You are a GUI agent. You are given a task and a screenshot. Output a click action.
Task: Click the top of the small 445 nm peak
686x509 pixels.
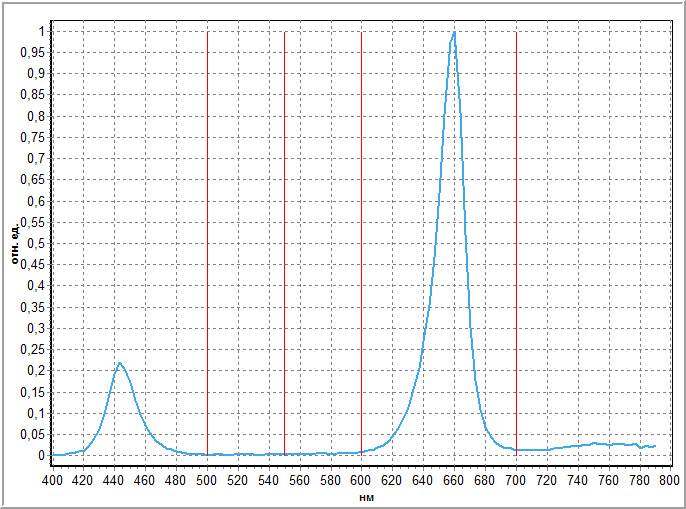tap(120, 363)
